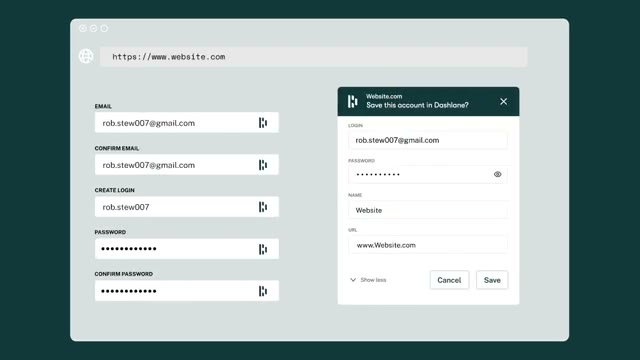Click the URL field www.Website.com

coord(428,245)
